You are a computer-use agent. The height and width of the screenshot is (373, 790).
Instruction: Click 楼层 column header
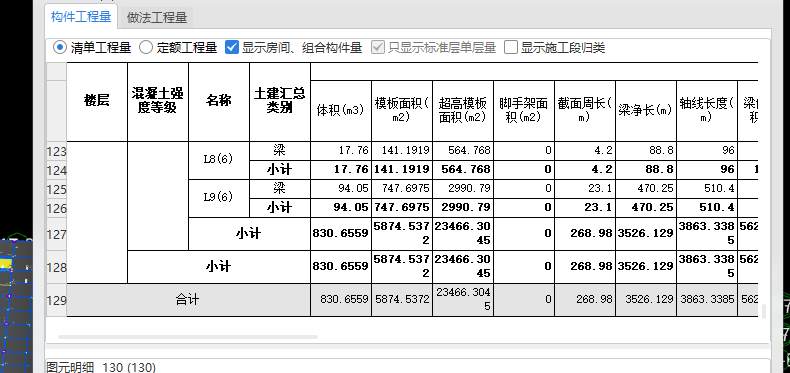click(97, 101)
